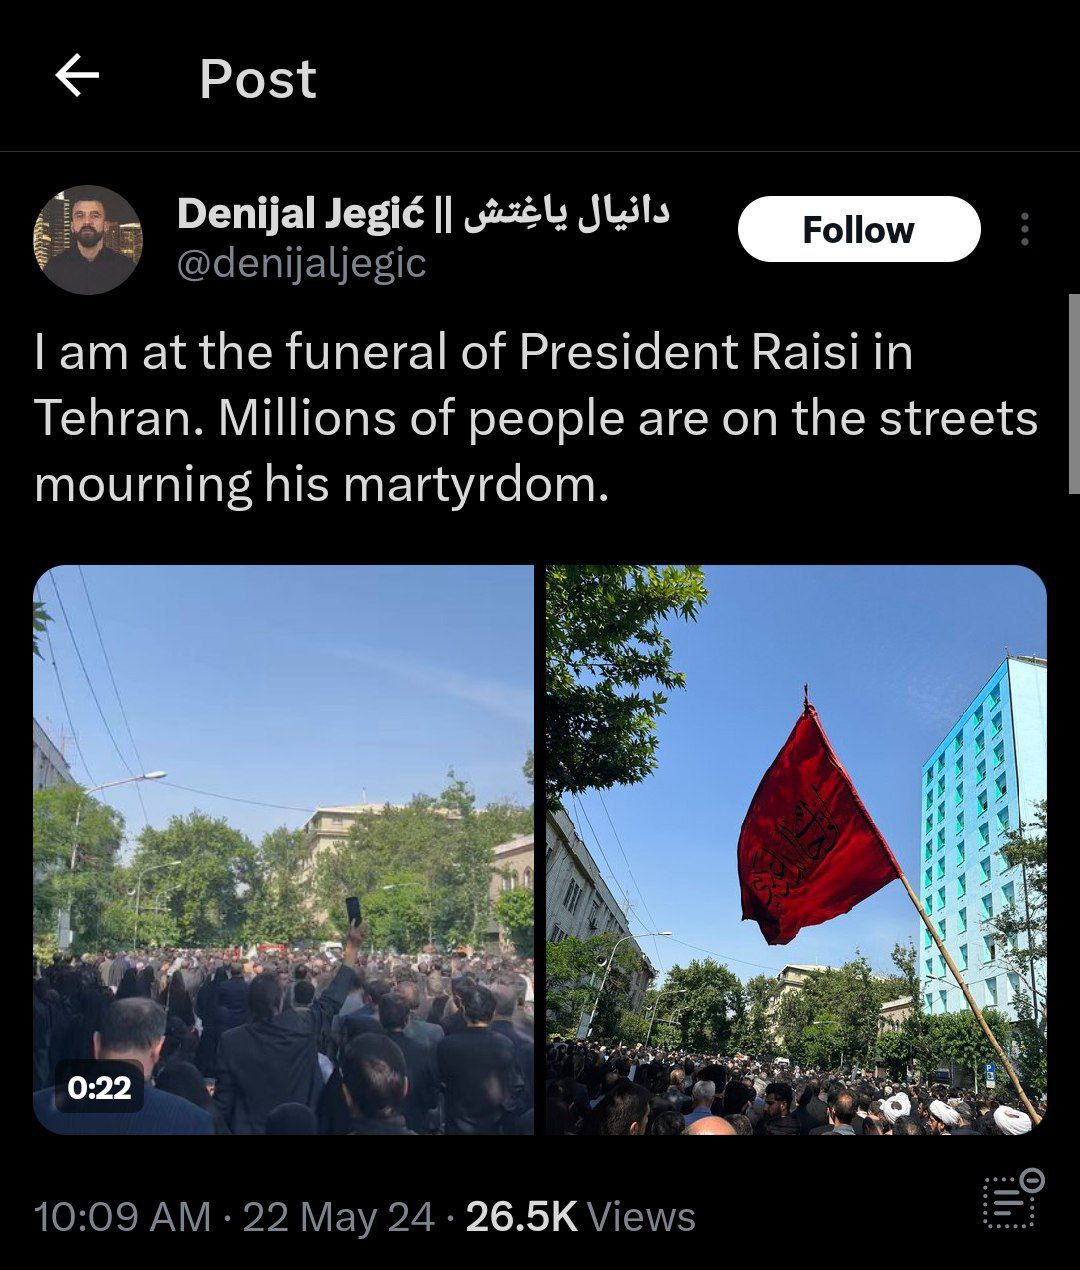This screenshot has height=1270, width=1080.
Task: Tap the 0:22 video duration badge
Action: click(x=99, y=1087)
